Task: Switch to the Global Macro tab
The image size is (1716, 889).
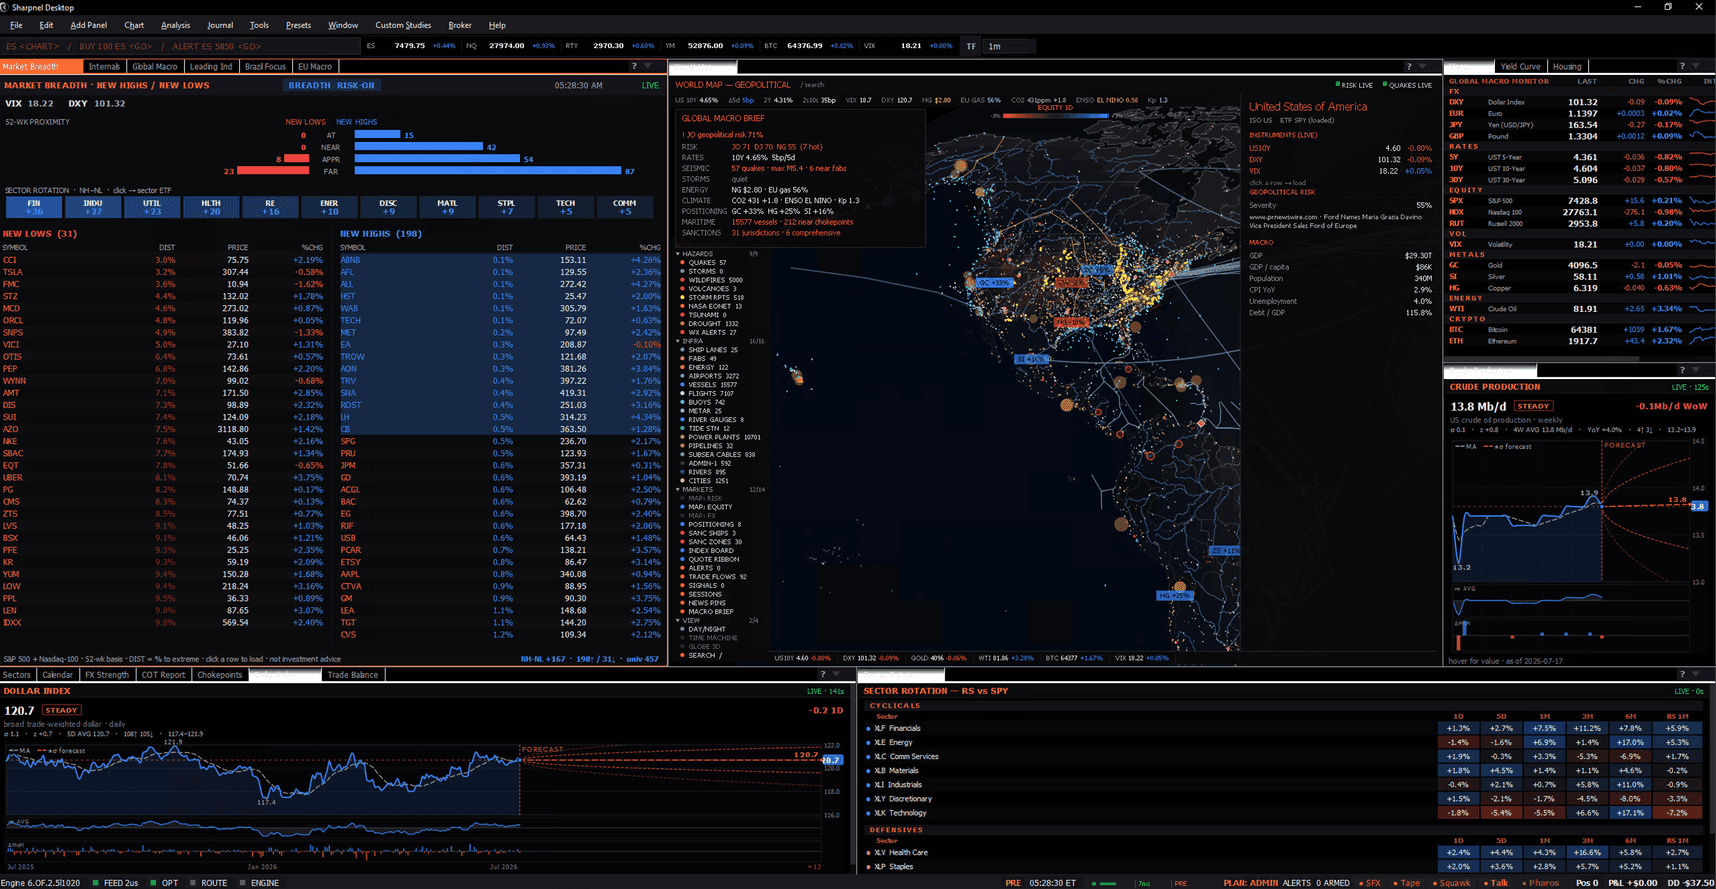Action: [155, 67]
